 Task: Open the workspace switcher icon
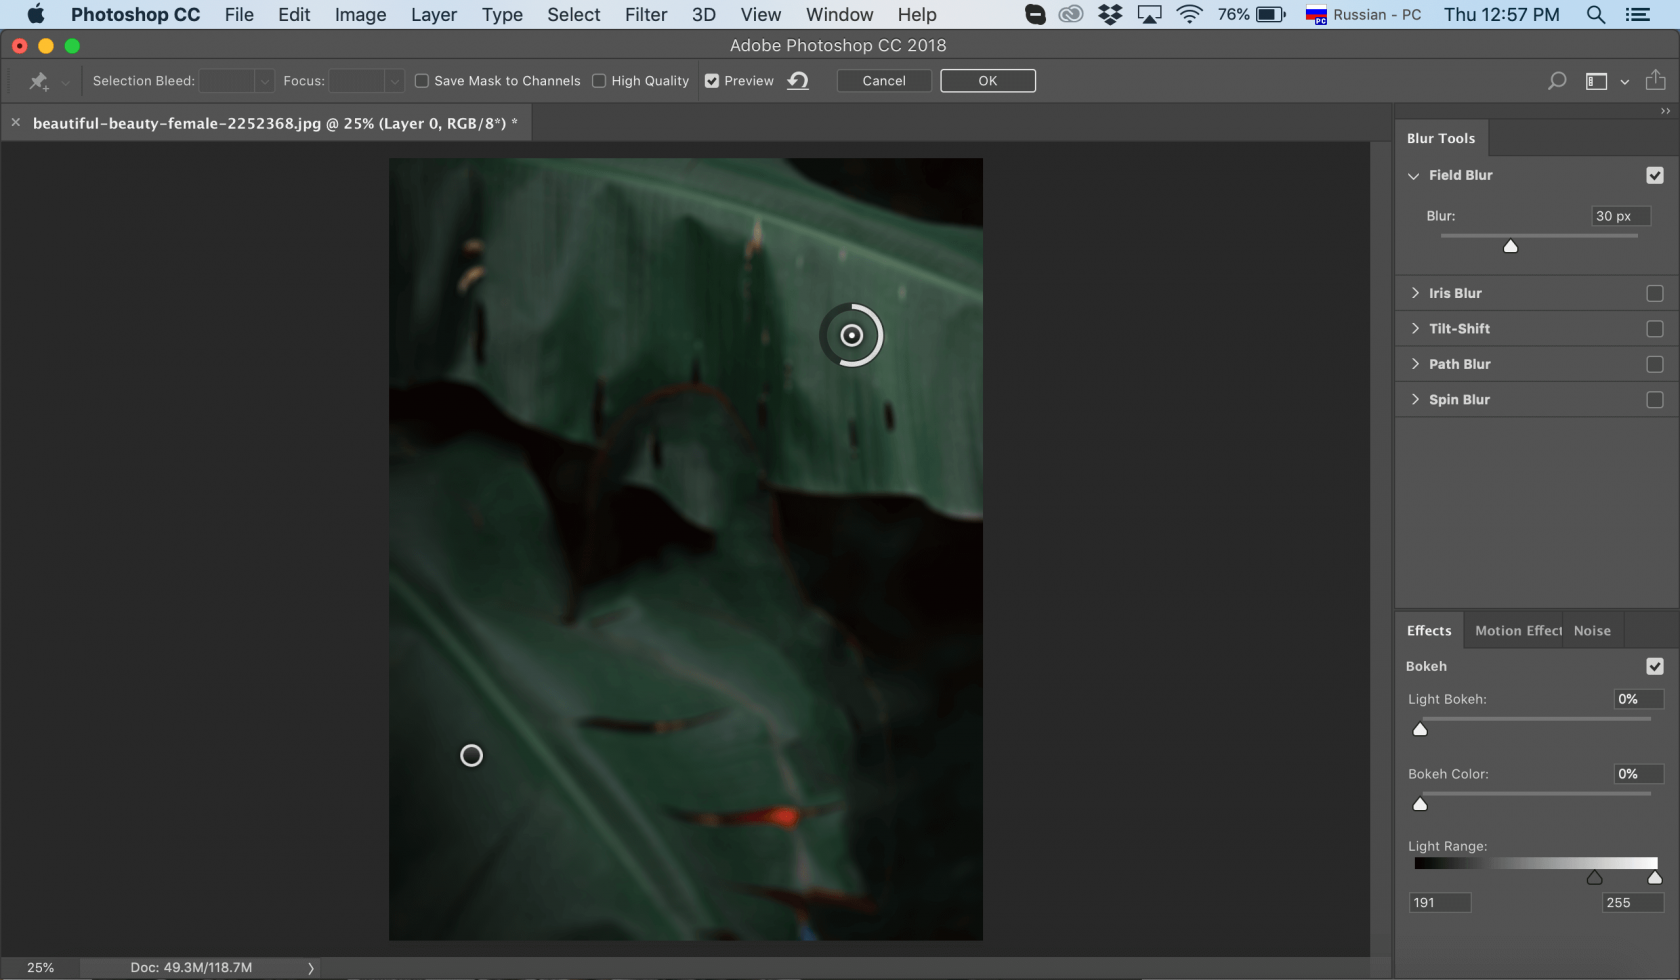click(1594, 80)
